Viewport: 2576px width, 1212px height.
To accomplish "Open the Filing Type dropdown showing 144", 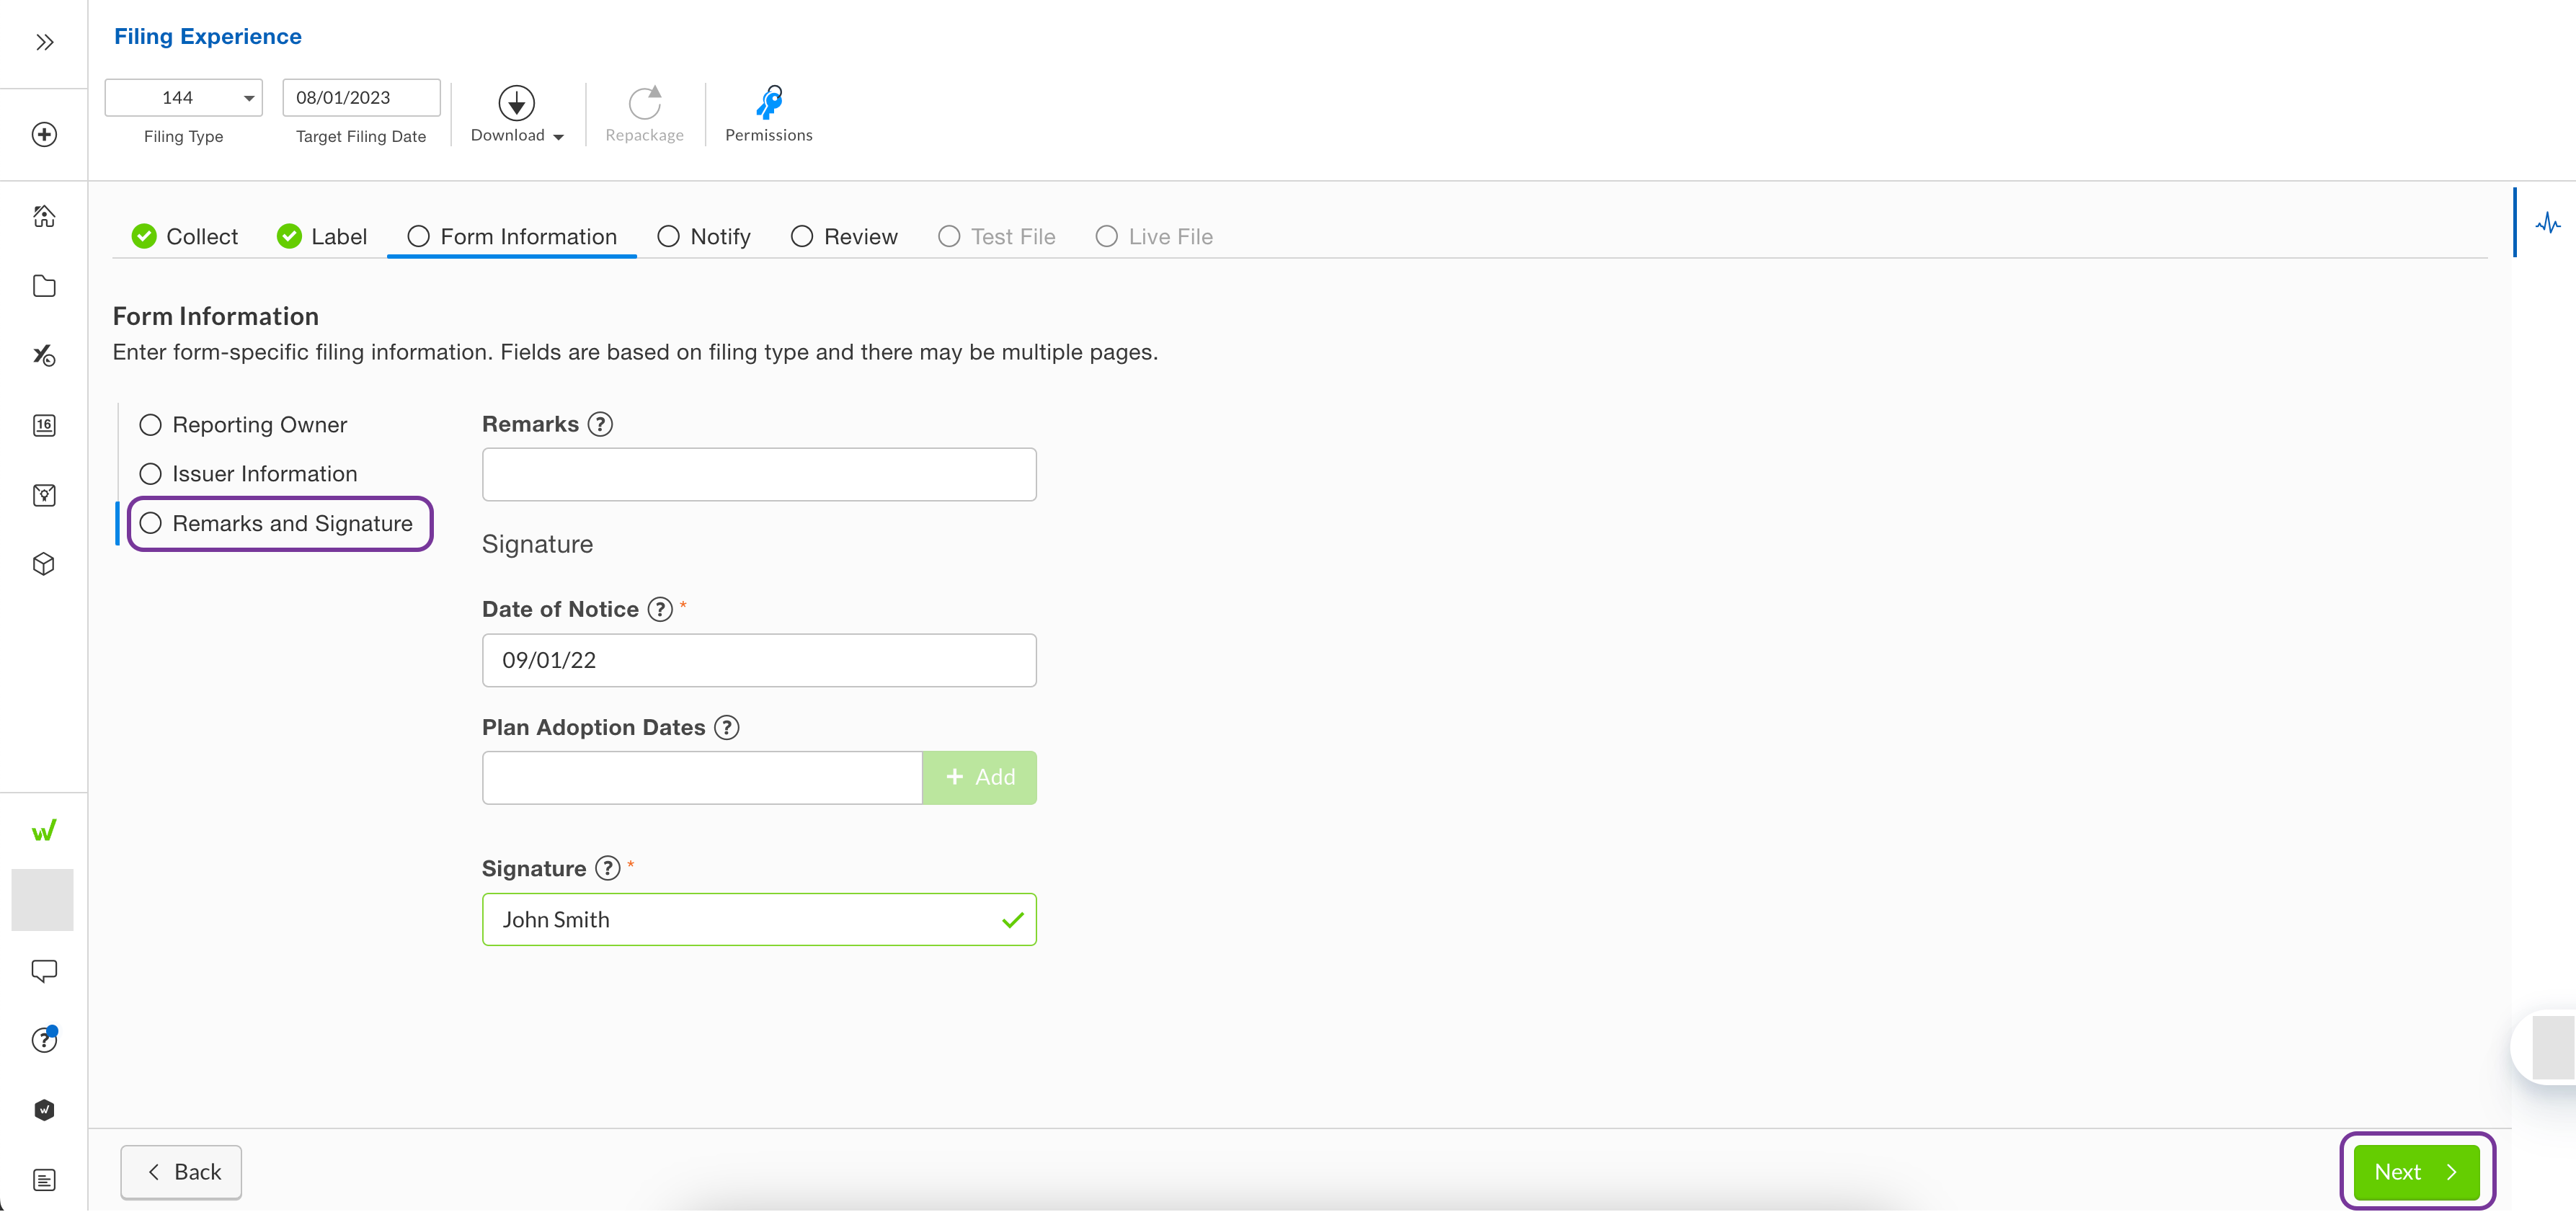I will pos(247,97).
